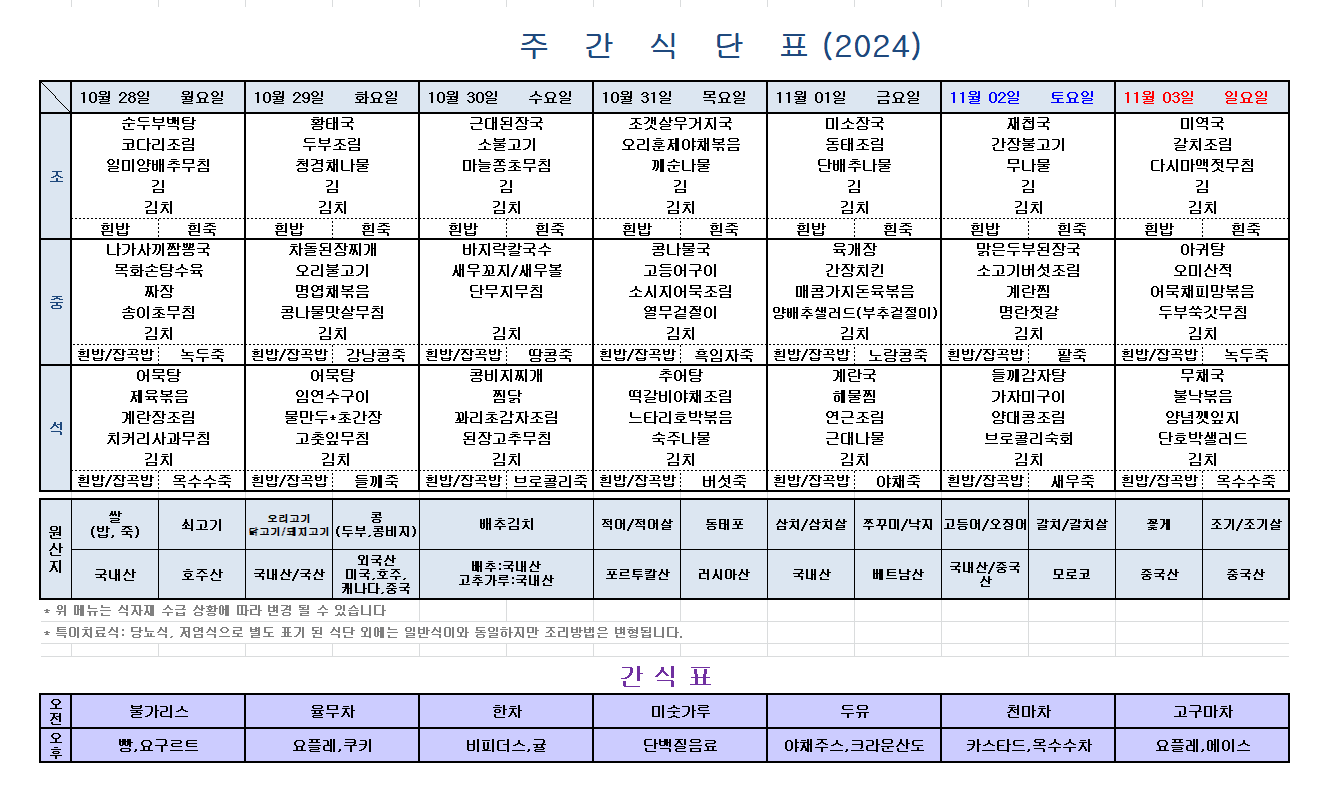The width and height of the screenshot is (1337, 788).
Task: Select the 10월 28일 월요일 header cell
Action: coord(158,97)
